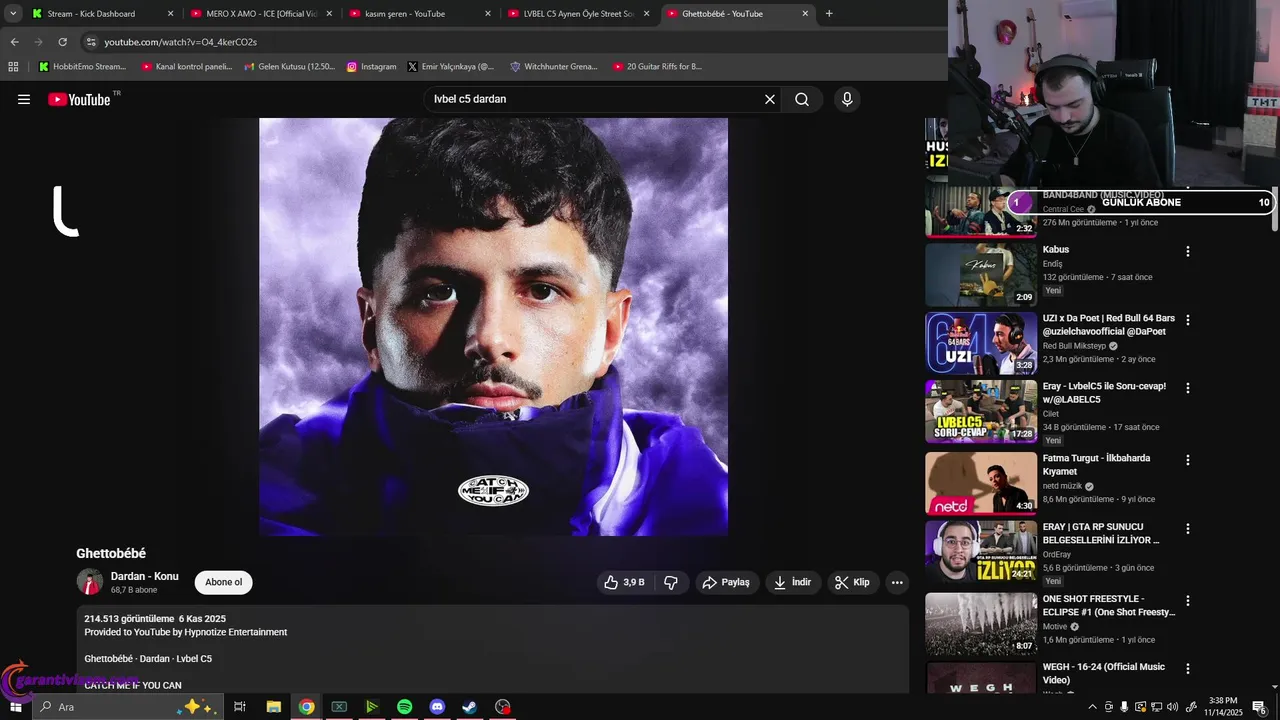Open Windows Start menu
1280x720 pixels.
click(x=16, y=707)
